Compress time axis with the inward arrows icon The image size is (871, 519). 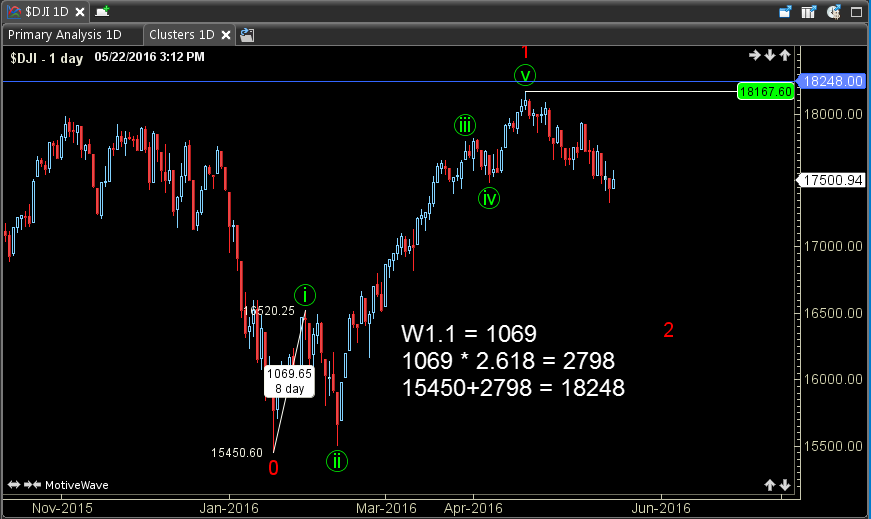32,485
